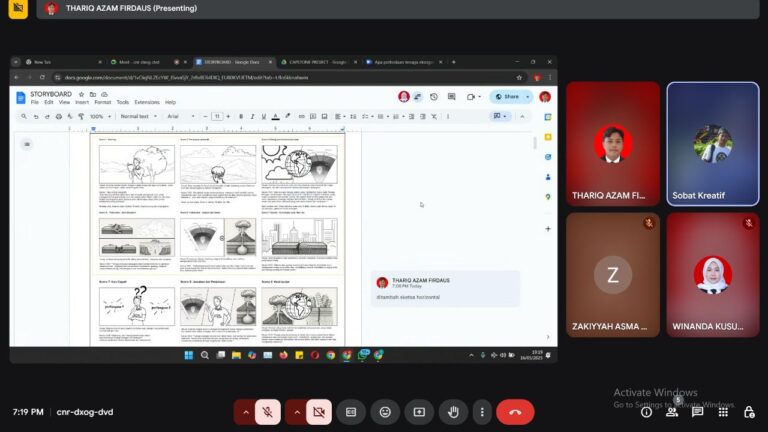Click the redo icon in Docs toolbar
768x432 pixels.
[47, 117]
